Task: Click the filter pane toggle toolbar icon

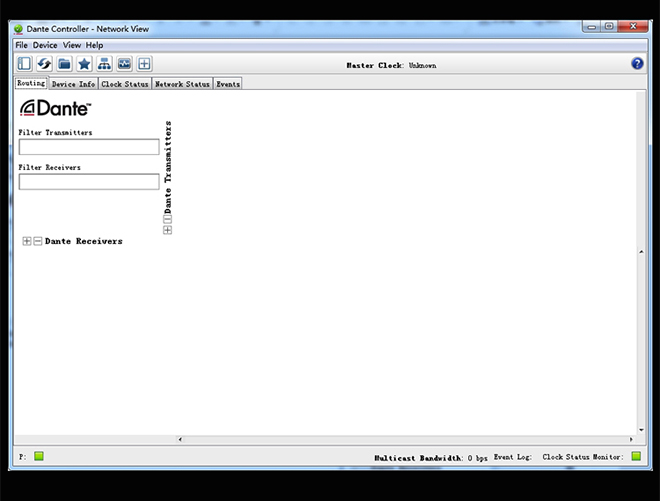Action: coord(24,64)
